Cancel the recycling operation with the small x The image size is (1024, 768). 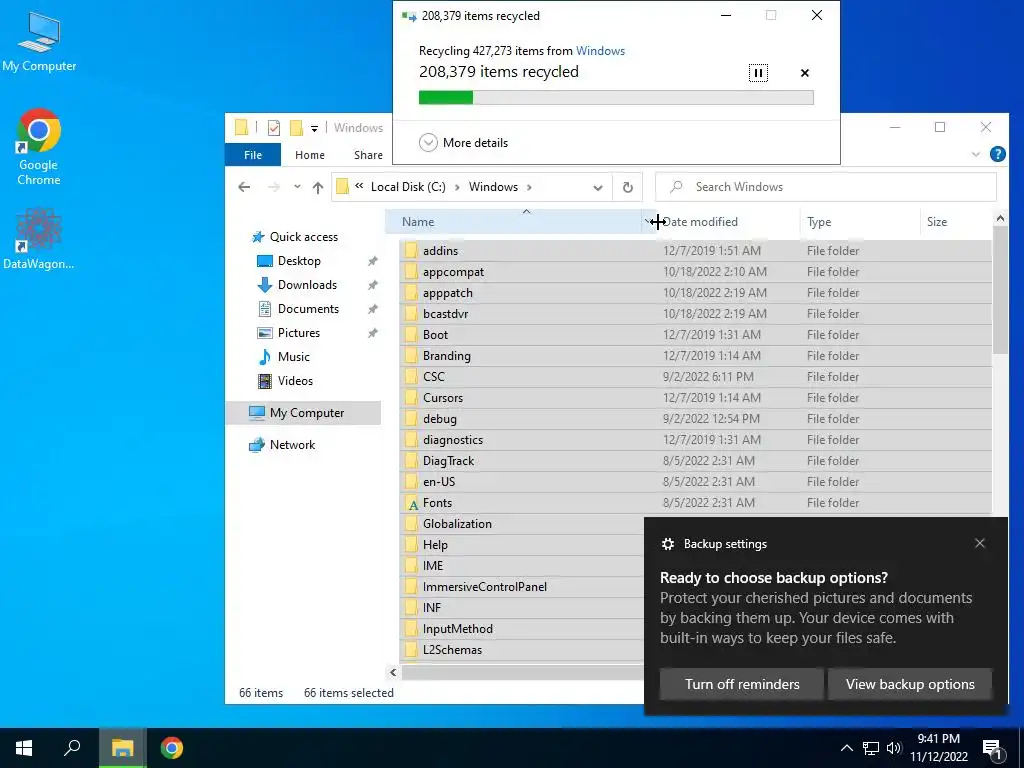(x=805, y=73)
